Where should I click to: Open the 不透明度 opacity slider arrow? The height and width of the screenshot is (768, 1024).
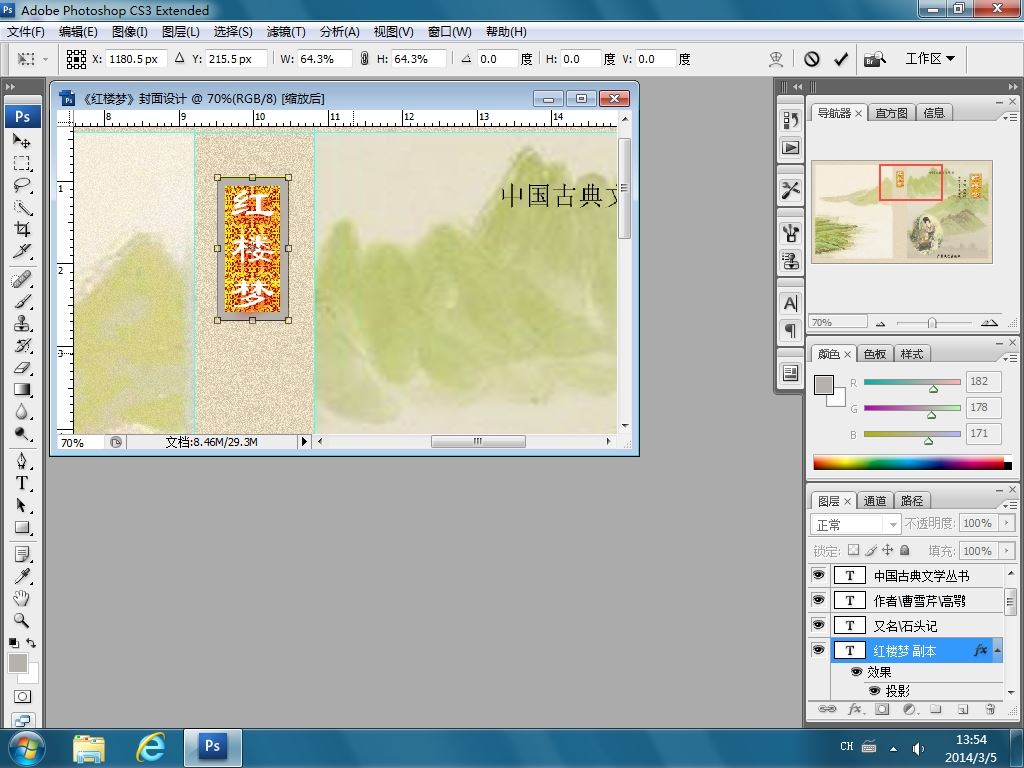pyautogui.click(x=1006, y=523)
